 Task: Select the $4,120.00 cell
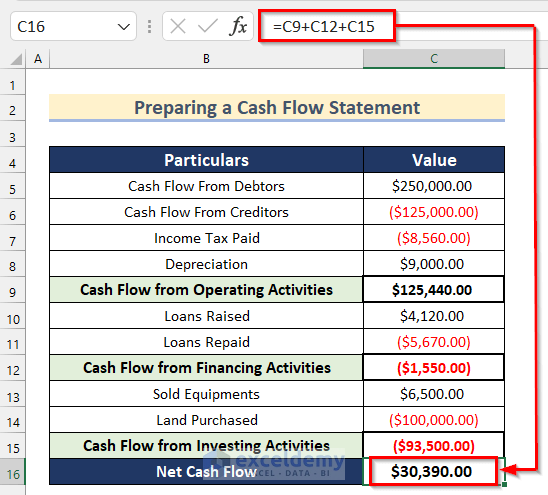pos(434,316)
